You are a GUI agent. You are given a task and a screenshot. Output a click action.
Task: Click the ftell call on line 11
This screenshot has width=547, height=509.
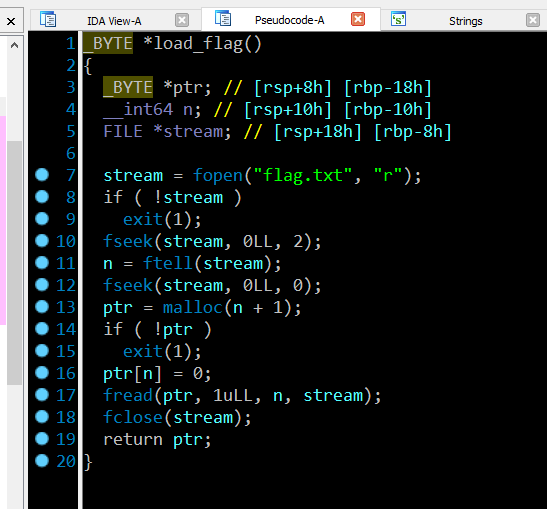168,263
